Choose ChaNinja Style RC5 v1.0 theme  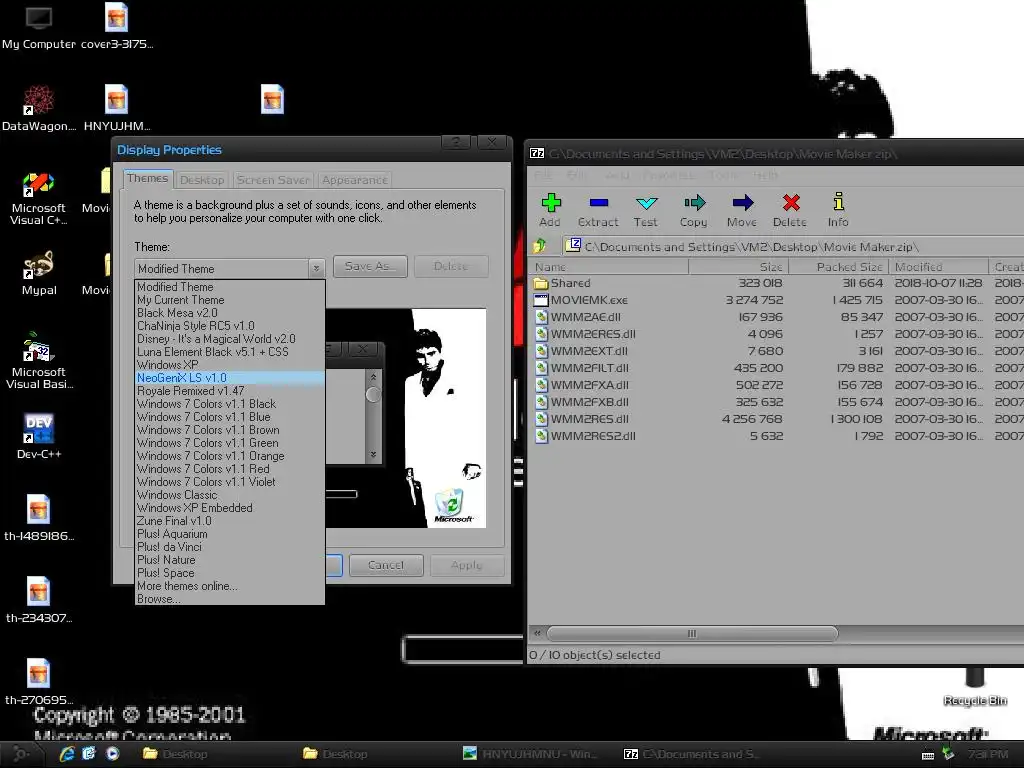pyautogui.click(x=230, y=326)
